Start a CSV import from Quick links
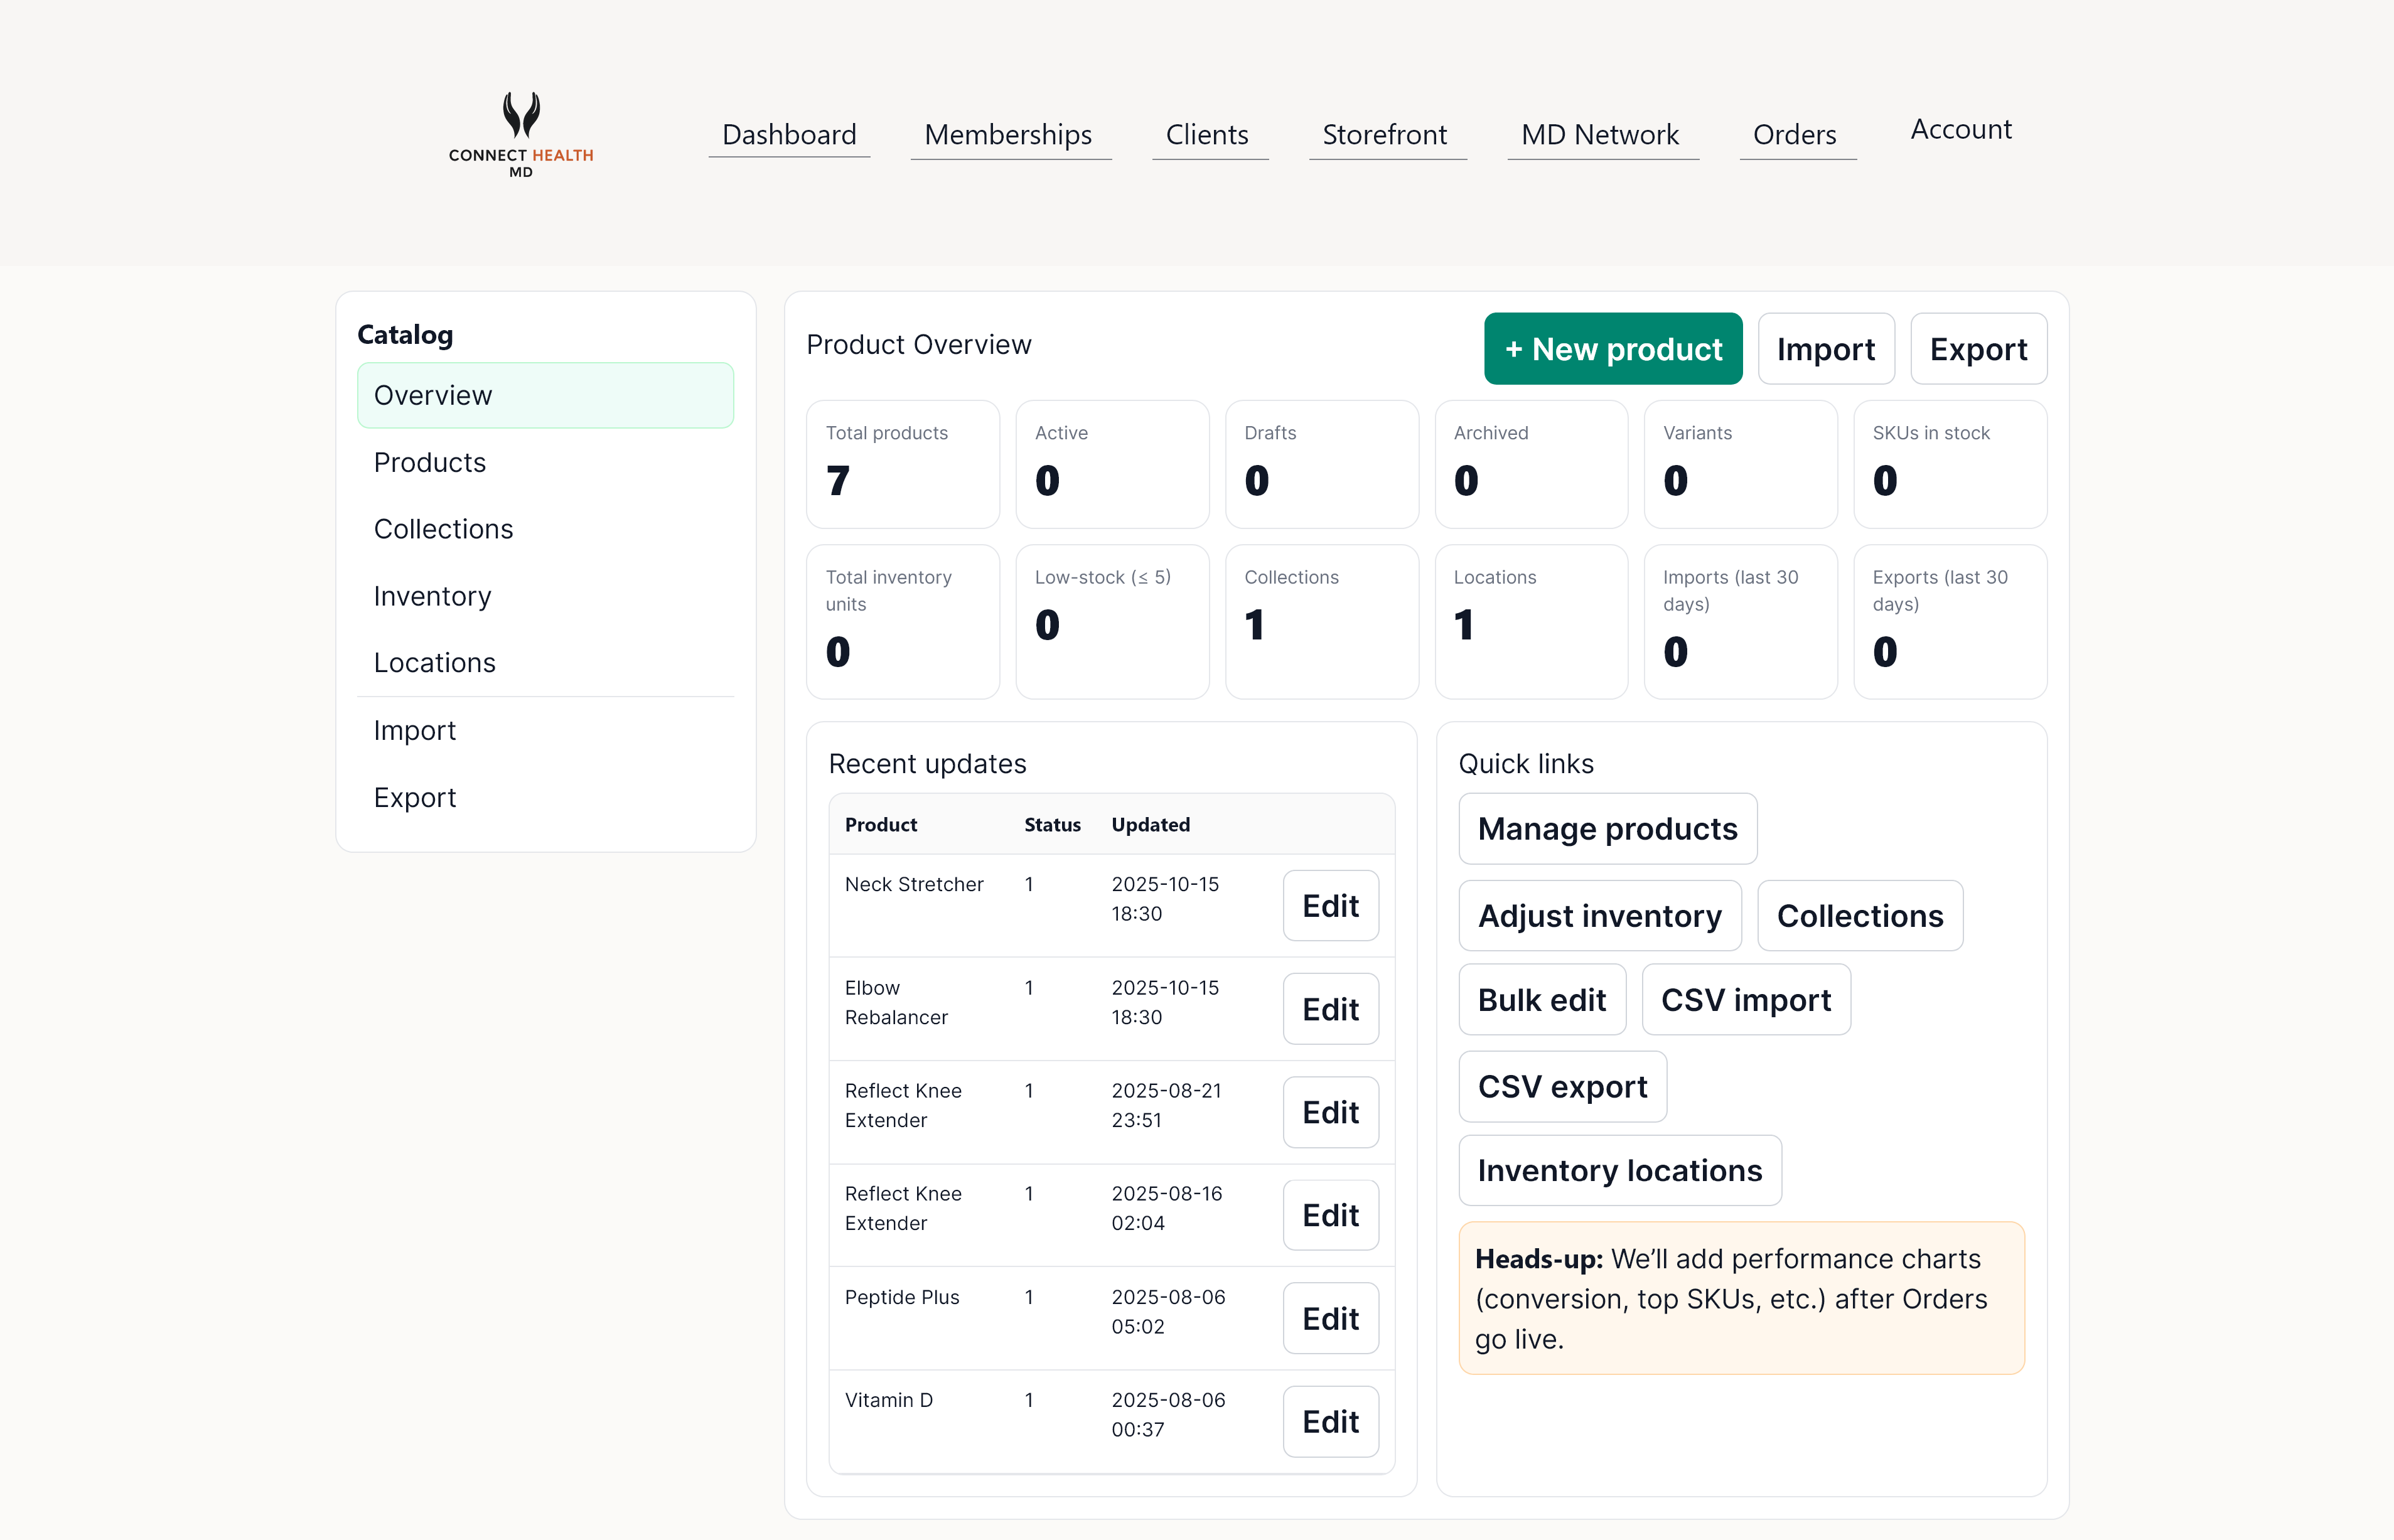Viewport: 2394px width, 1540px height. pos(1746,999)
